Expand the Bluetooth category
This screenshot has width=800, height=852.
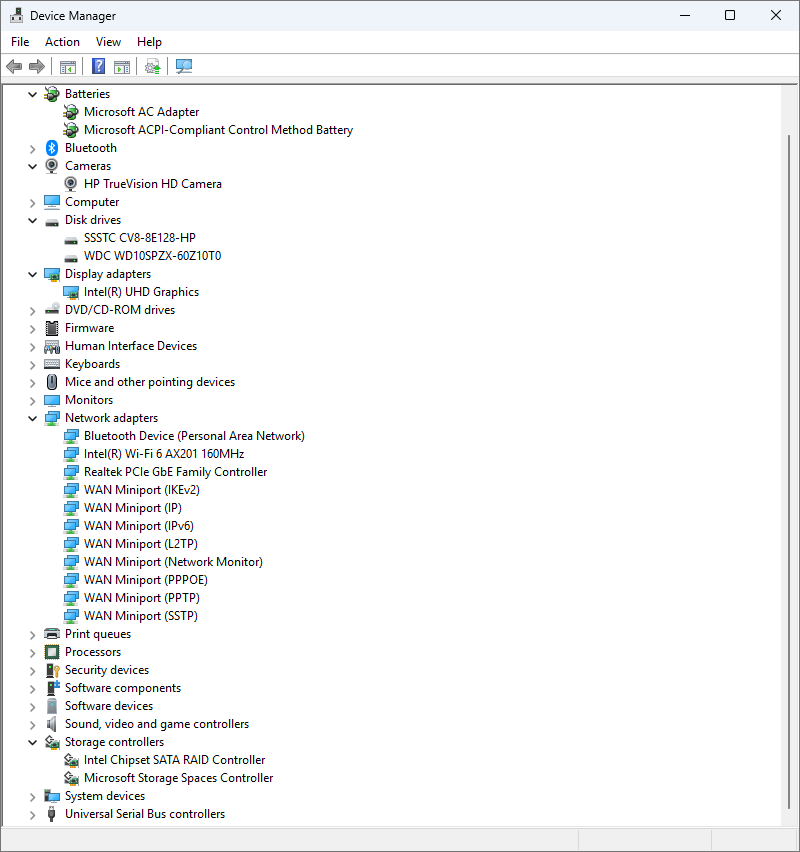pos(33,148)
